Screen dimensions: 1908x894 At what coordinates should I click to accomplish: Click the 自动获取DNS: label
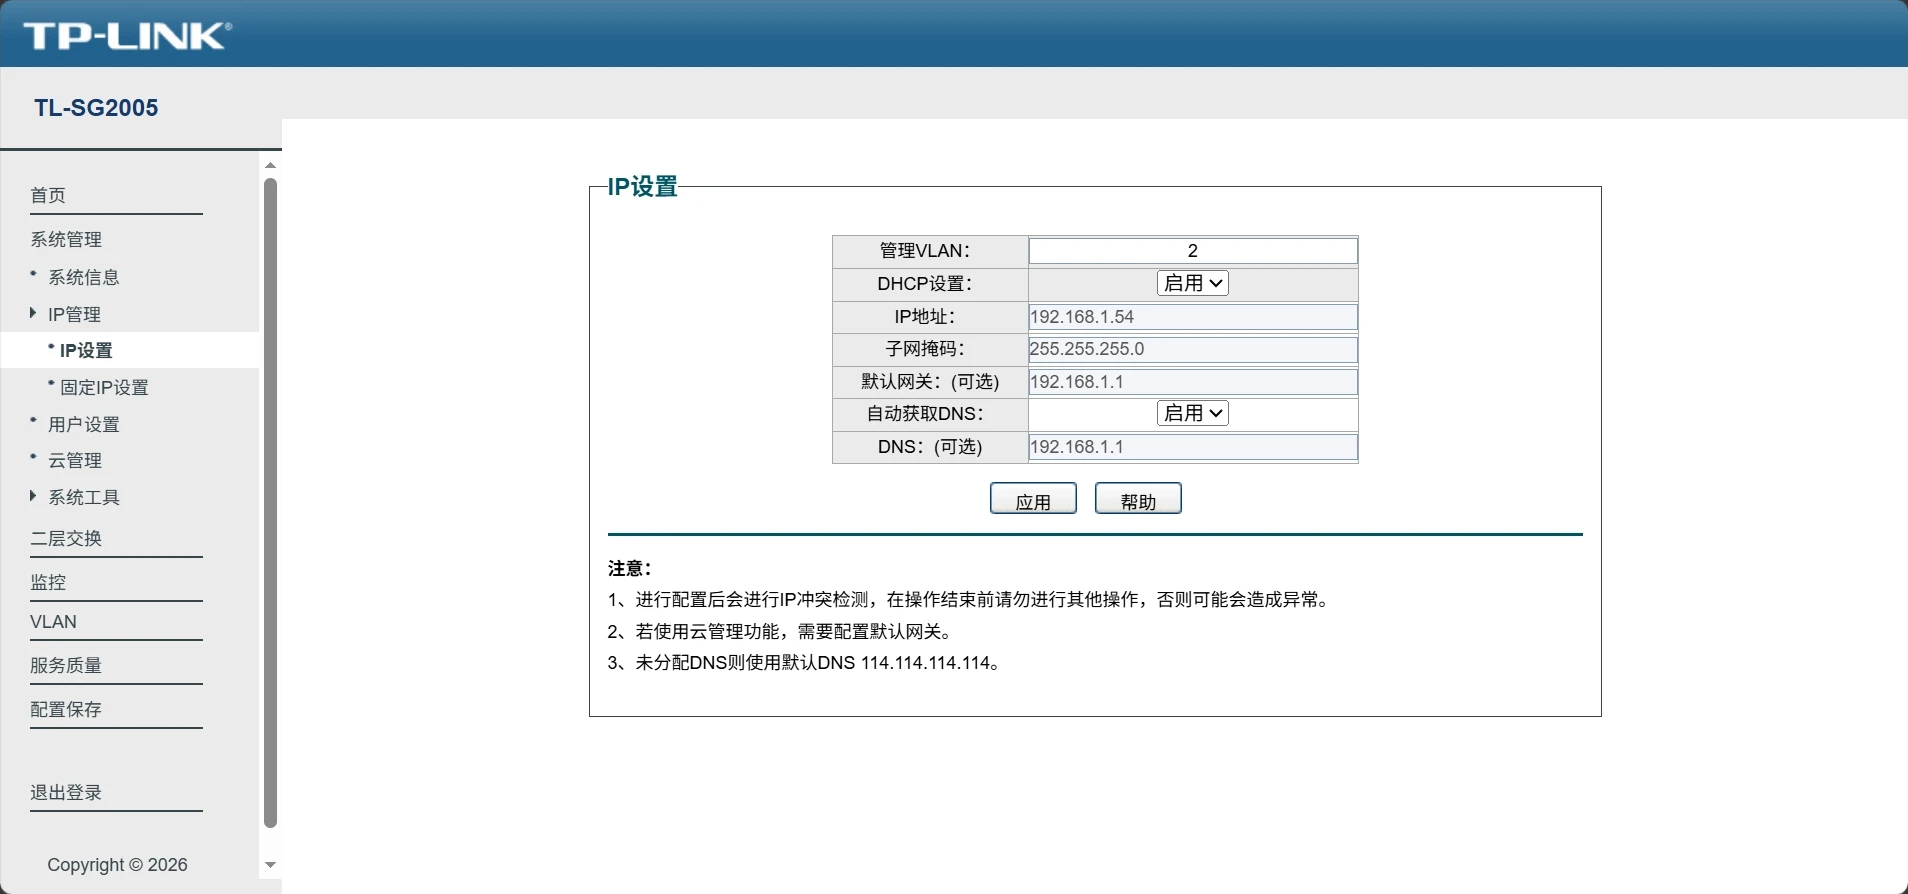[x=925, y=414]
